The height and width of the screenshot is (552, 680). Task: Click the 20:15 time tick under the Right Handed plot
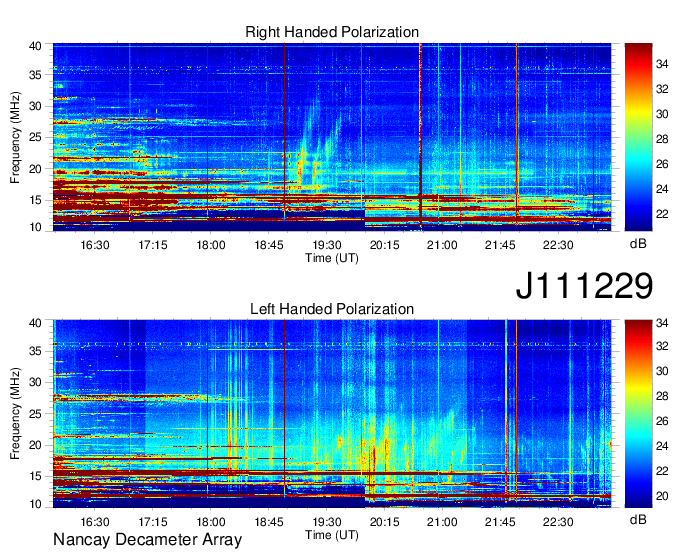coord(384,245)
